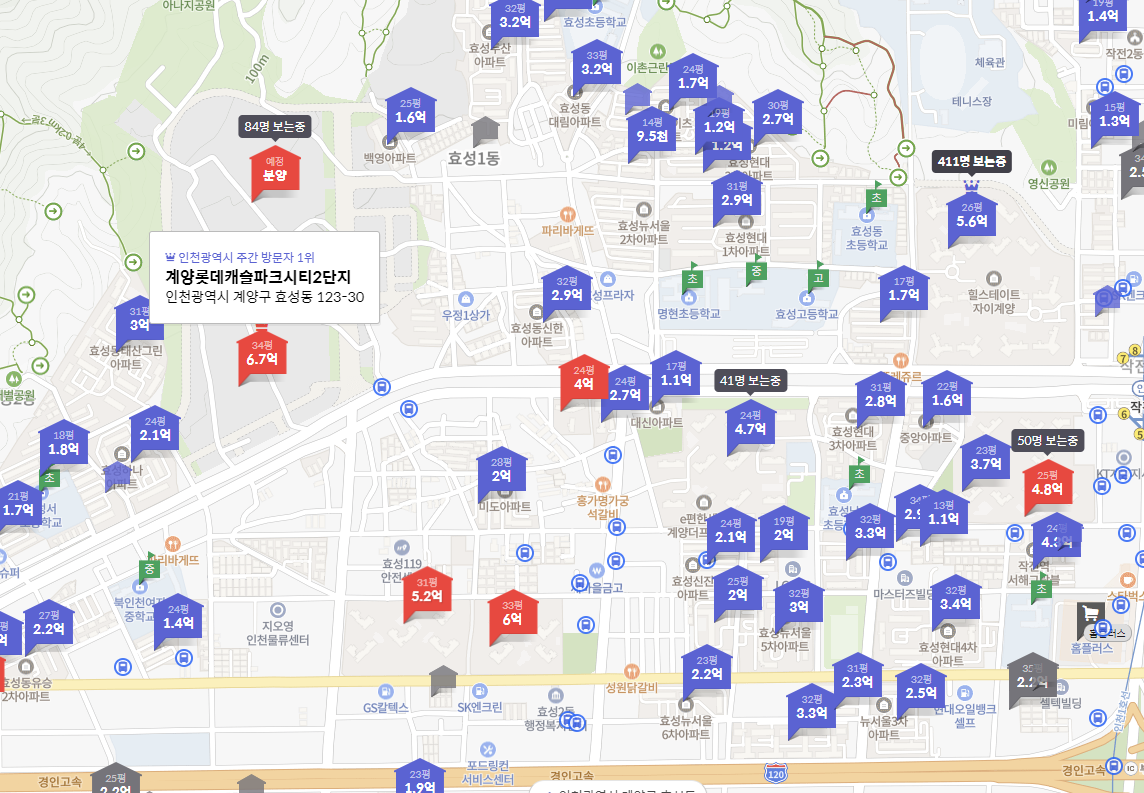Click the 50명 보는중 viewer badge
Image resolution: width=1144 pixels, height=793 pixels.
tap(1048, 440)
